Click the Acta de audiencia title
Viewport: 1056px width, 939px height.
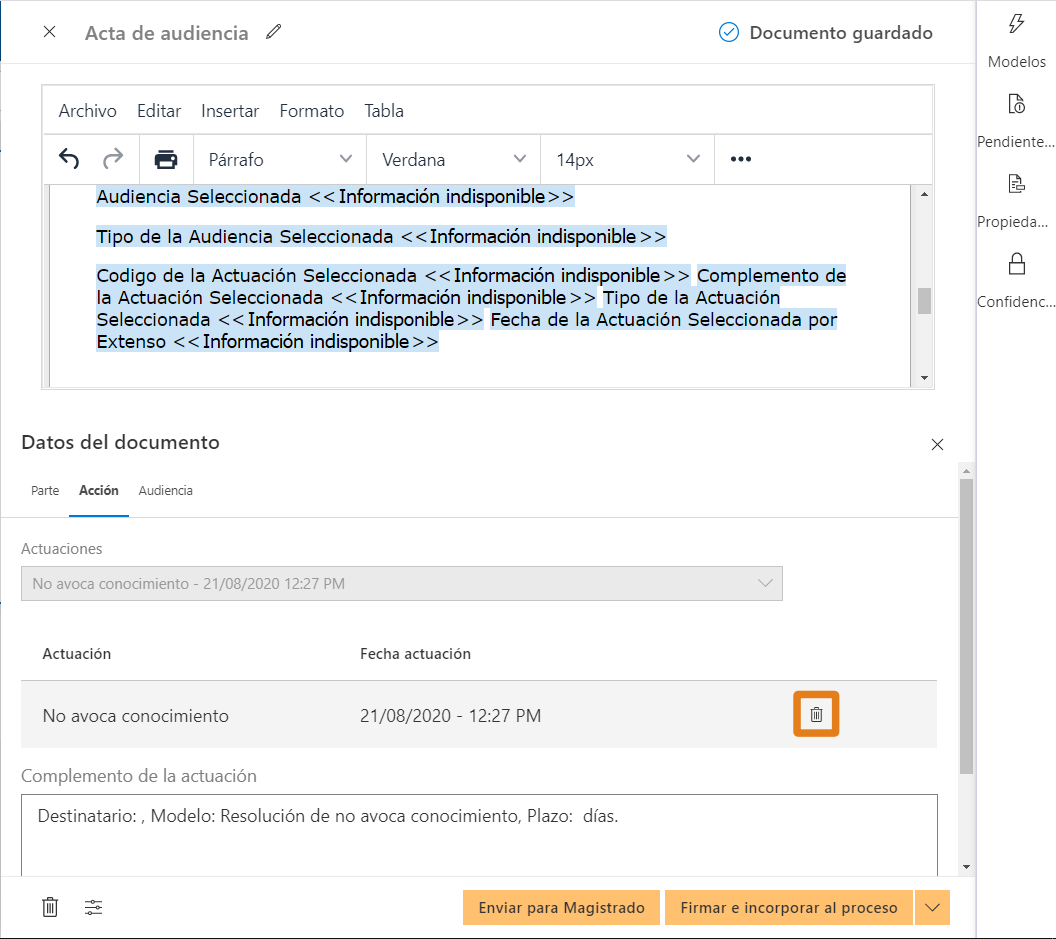tap(166, 33)
